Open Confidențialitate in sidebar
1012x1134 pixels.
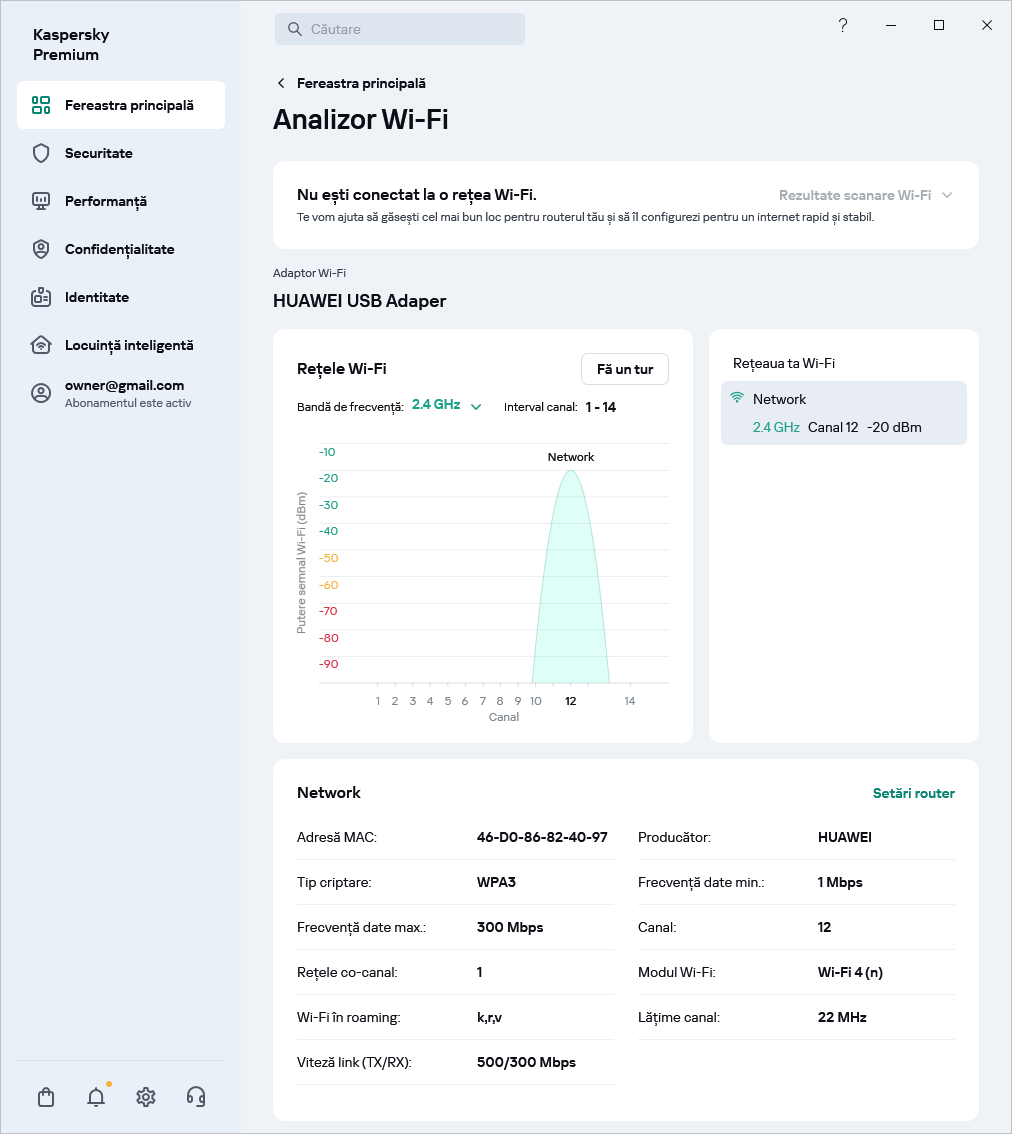(119, 249)
